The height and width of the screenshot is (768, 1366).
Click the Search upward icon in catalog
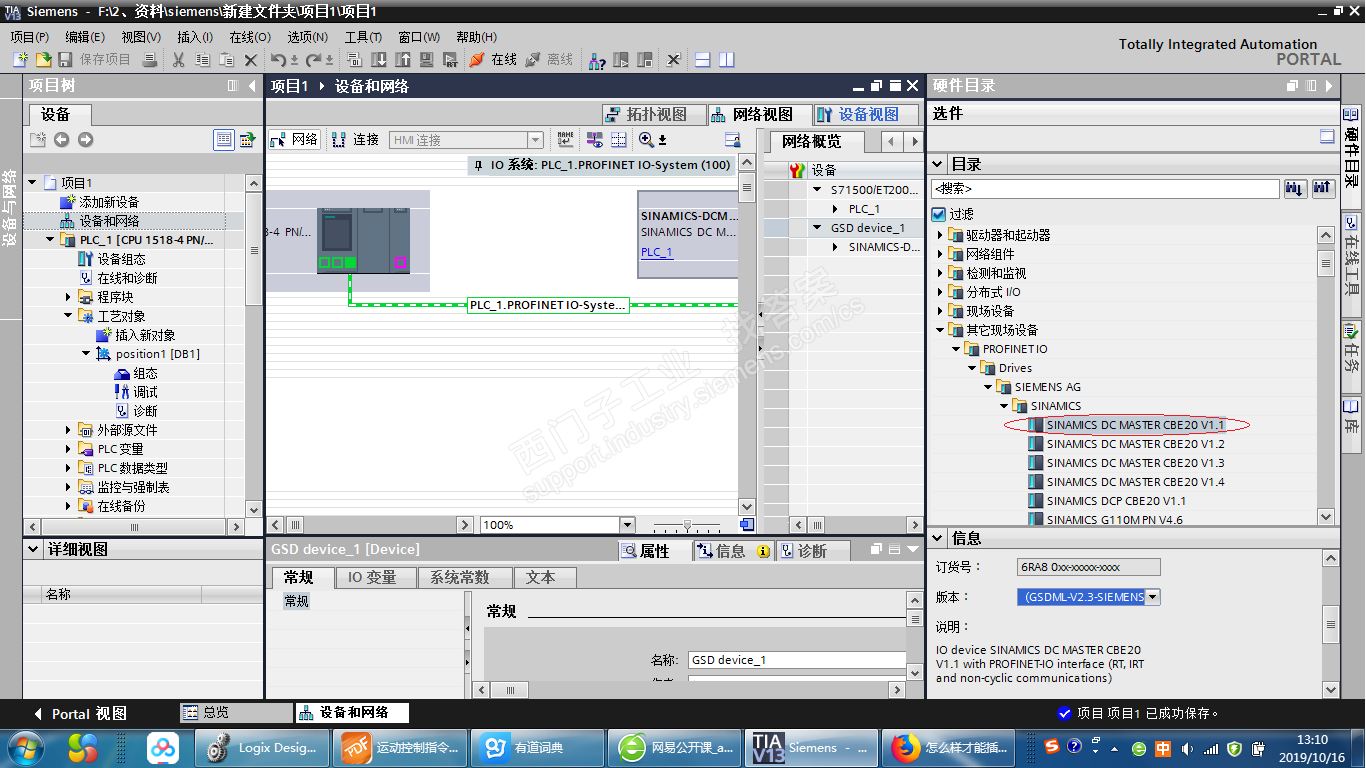click(x=1323, y=188)
